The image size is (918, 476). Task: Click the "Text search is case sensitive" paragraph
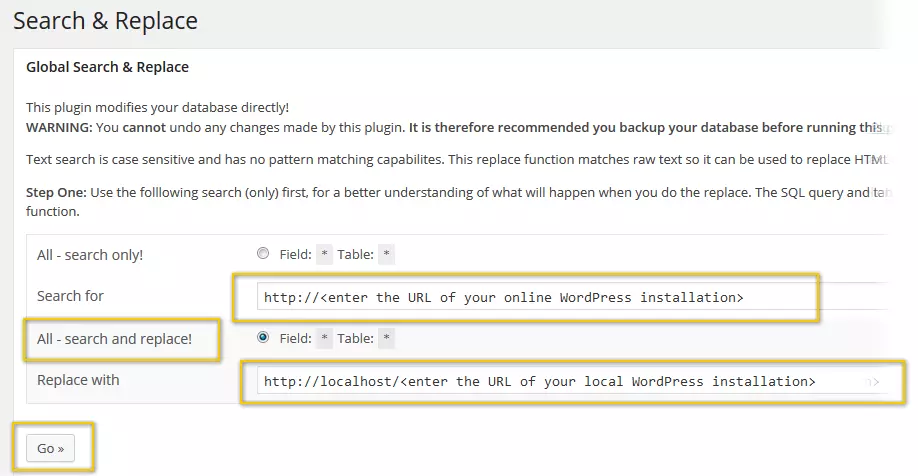(300, 160)
